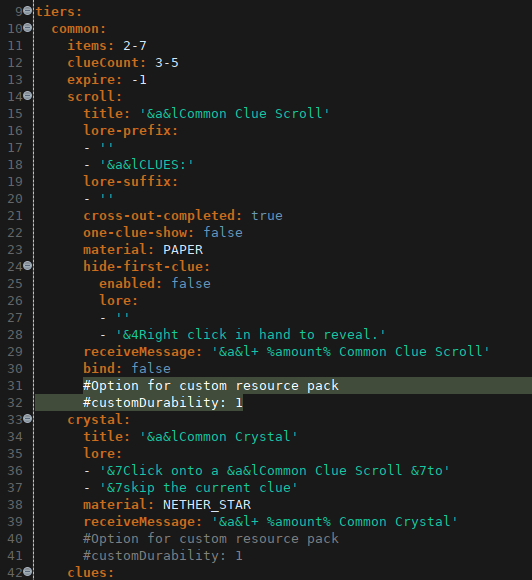
Task: Click the cross-out-completed key
Action: pos(163,216)
